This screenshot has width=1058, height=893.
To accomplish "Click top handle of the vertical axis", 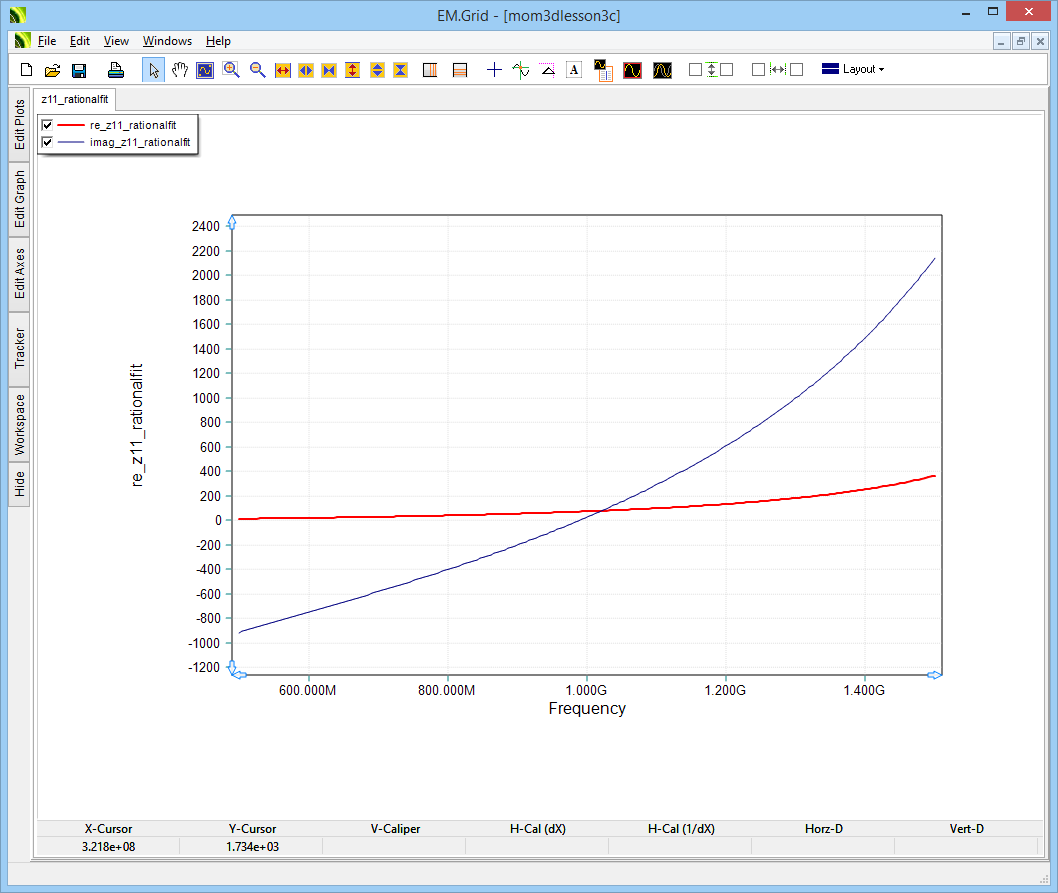I will [x=232, y=221].
